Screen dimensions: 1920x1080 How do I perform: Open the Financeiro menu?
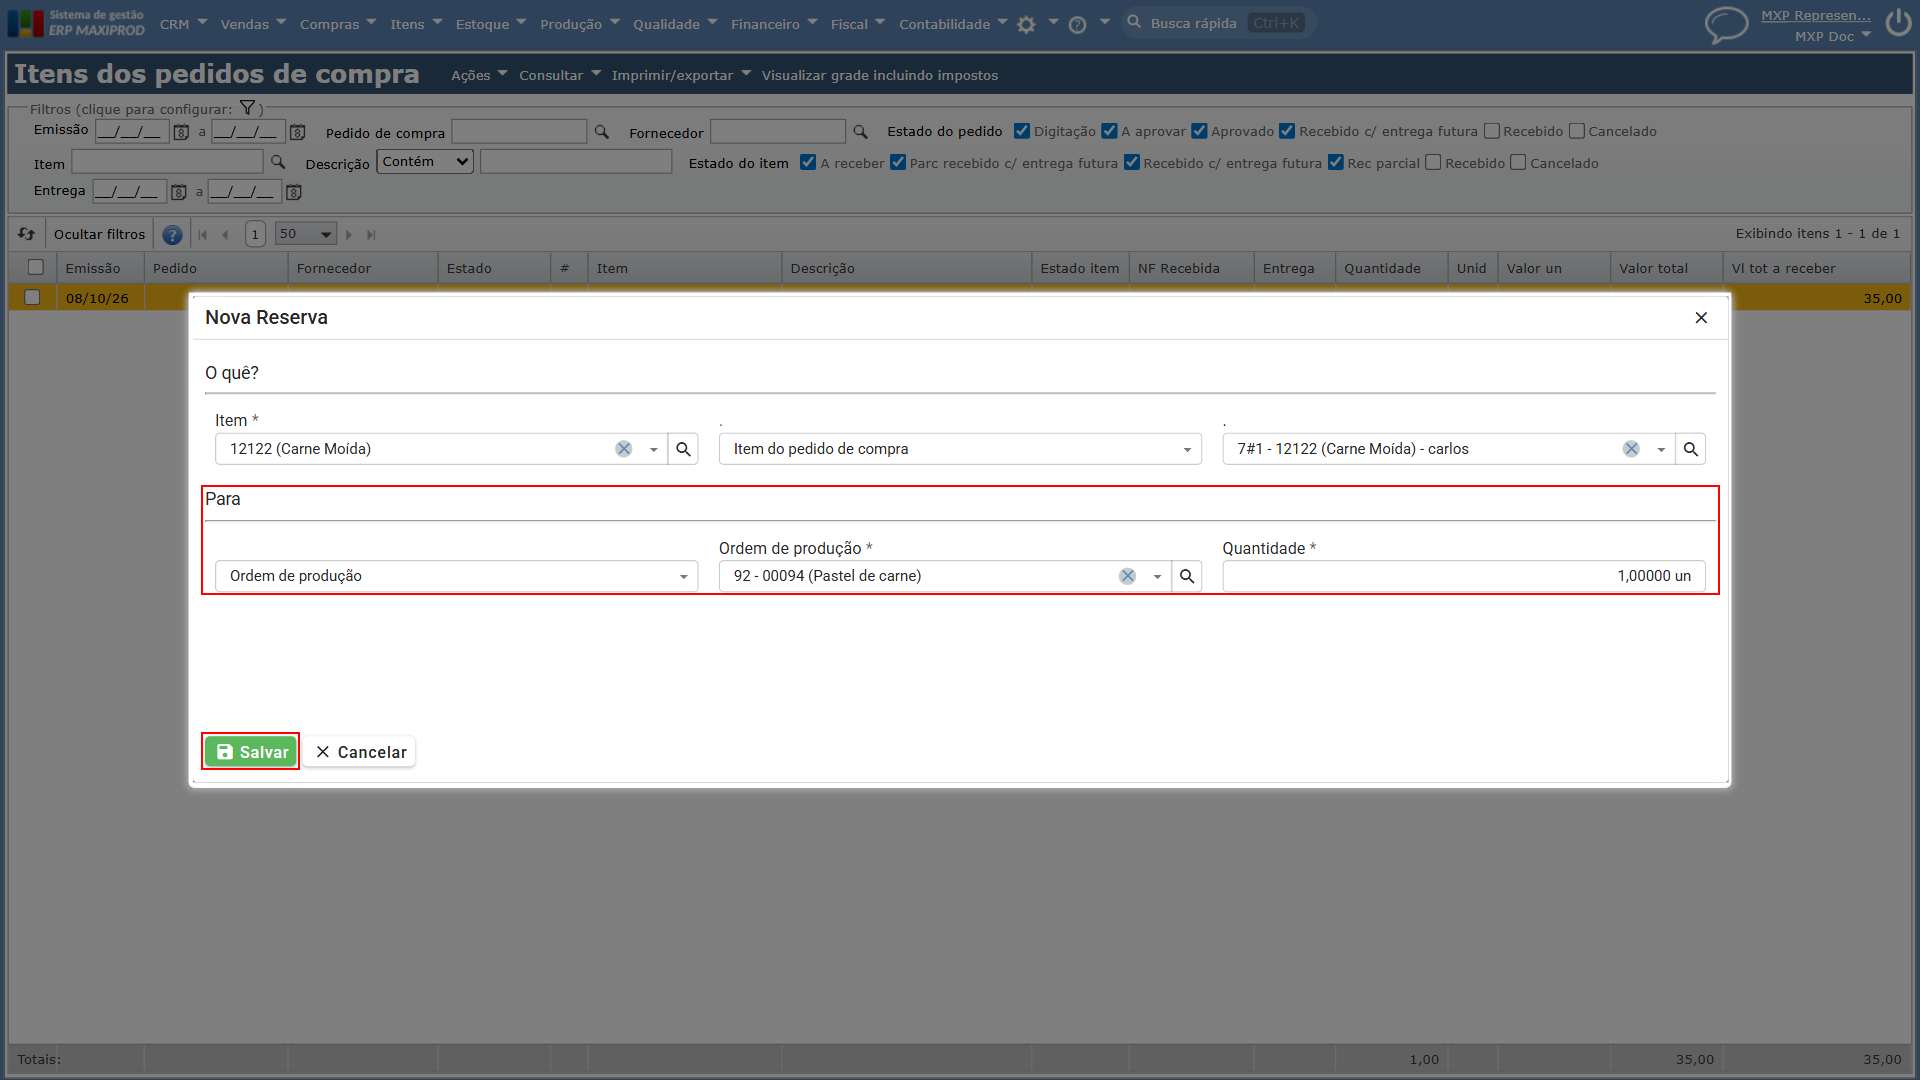click(774, 24)
